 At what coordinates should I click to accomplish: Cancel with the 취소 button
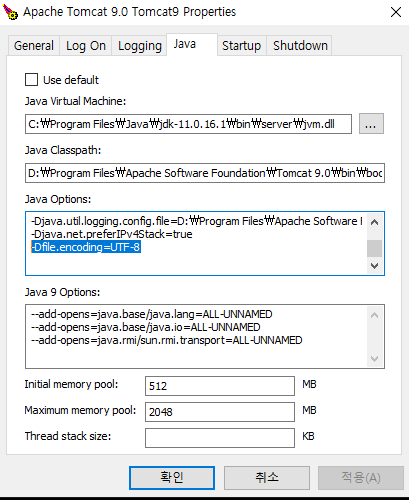point(267,478)
